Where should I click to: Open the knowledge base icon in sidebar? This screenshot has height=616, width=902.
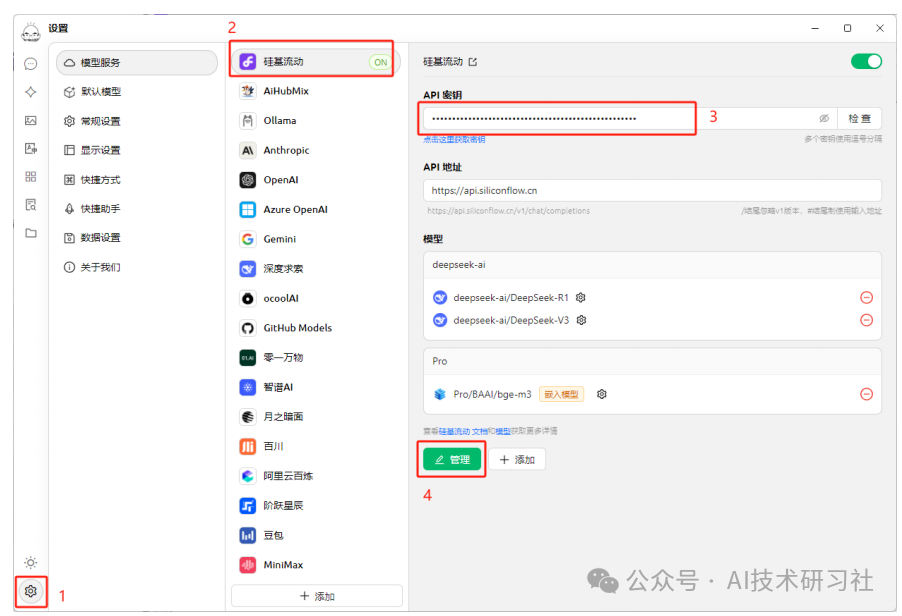tap(30, 205)
